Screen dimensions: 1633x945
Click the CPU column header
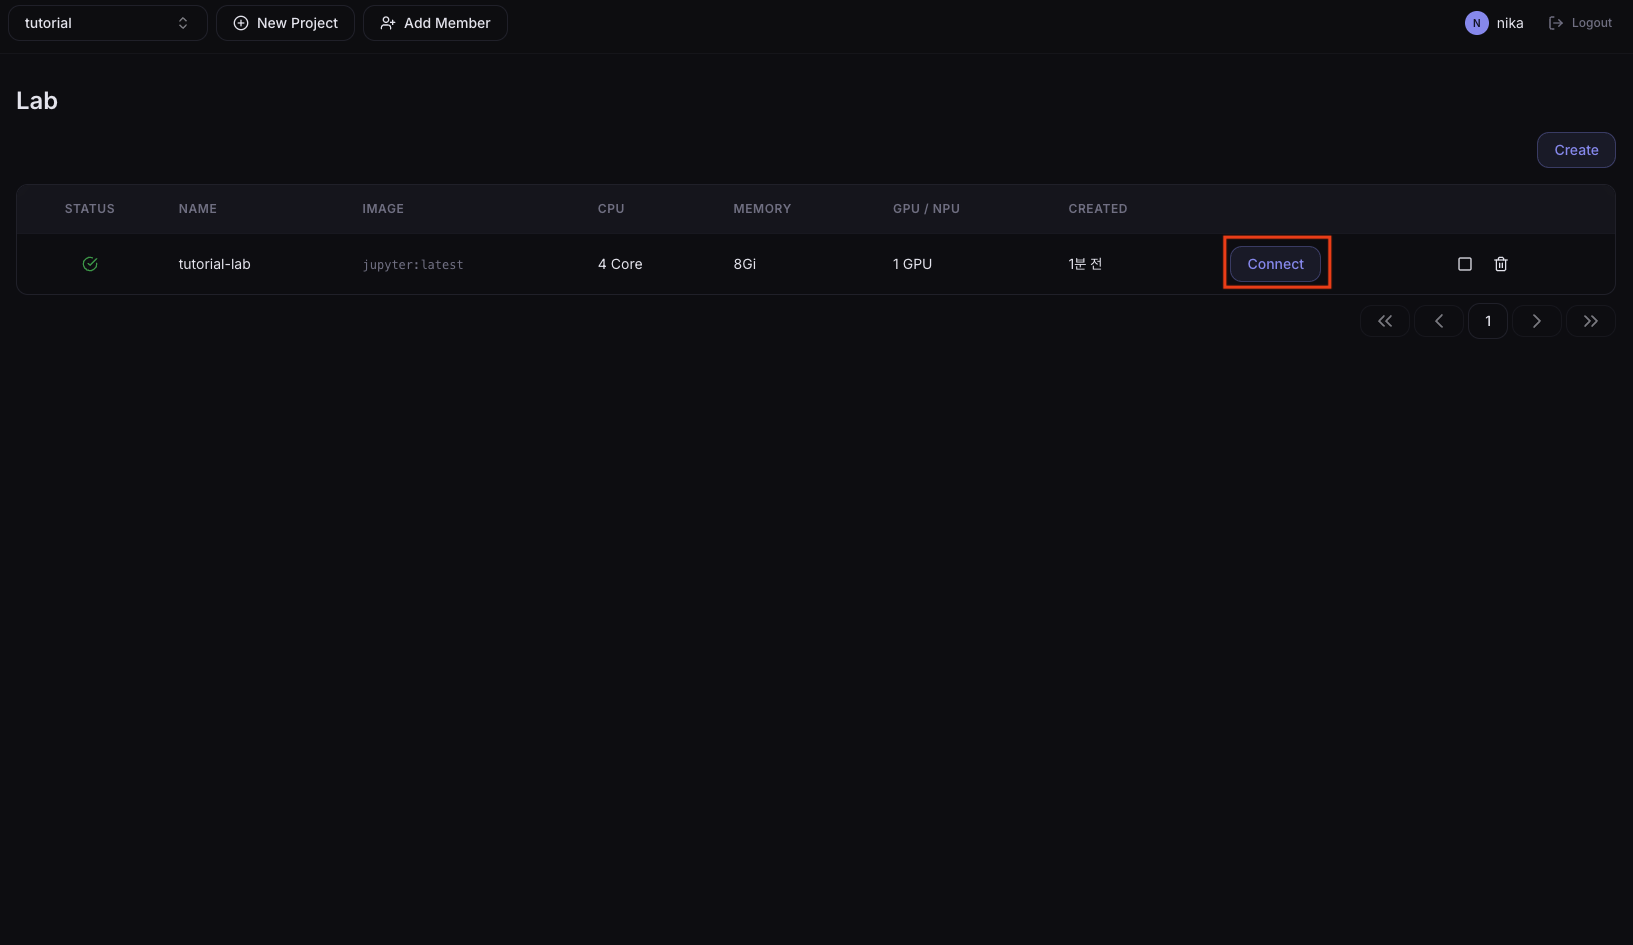point(611,209)
